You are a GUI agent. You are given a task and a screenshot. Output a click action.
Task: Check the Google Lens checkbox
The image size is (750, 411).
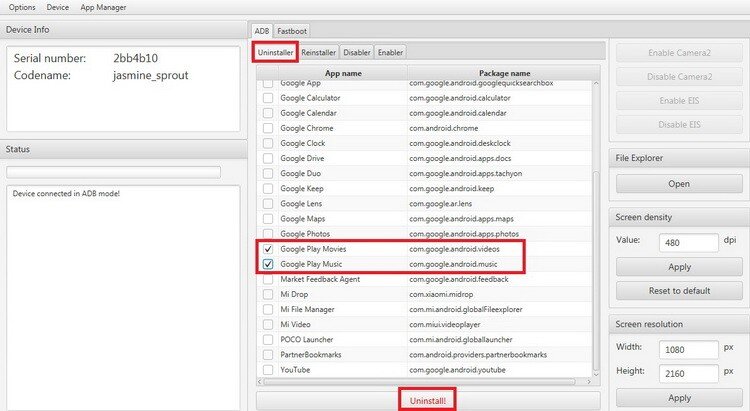click(268, 204)
